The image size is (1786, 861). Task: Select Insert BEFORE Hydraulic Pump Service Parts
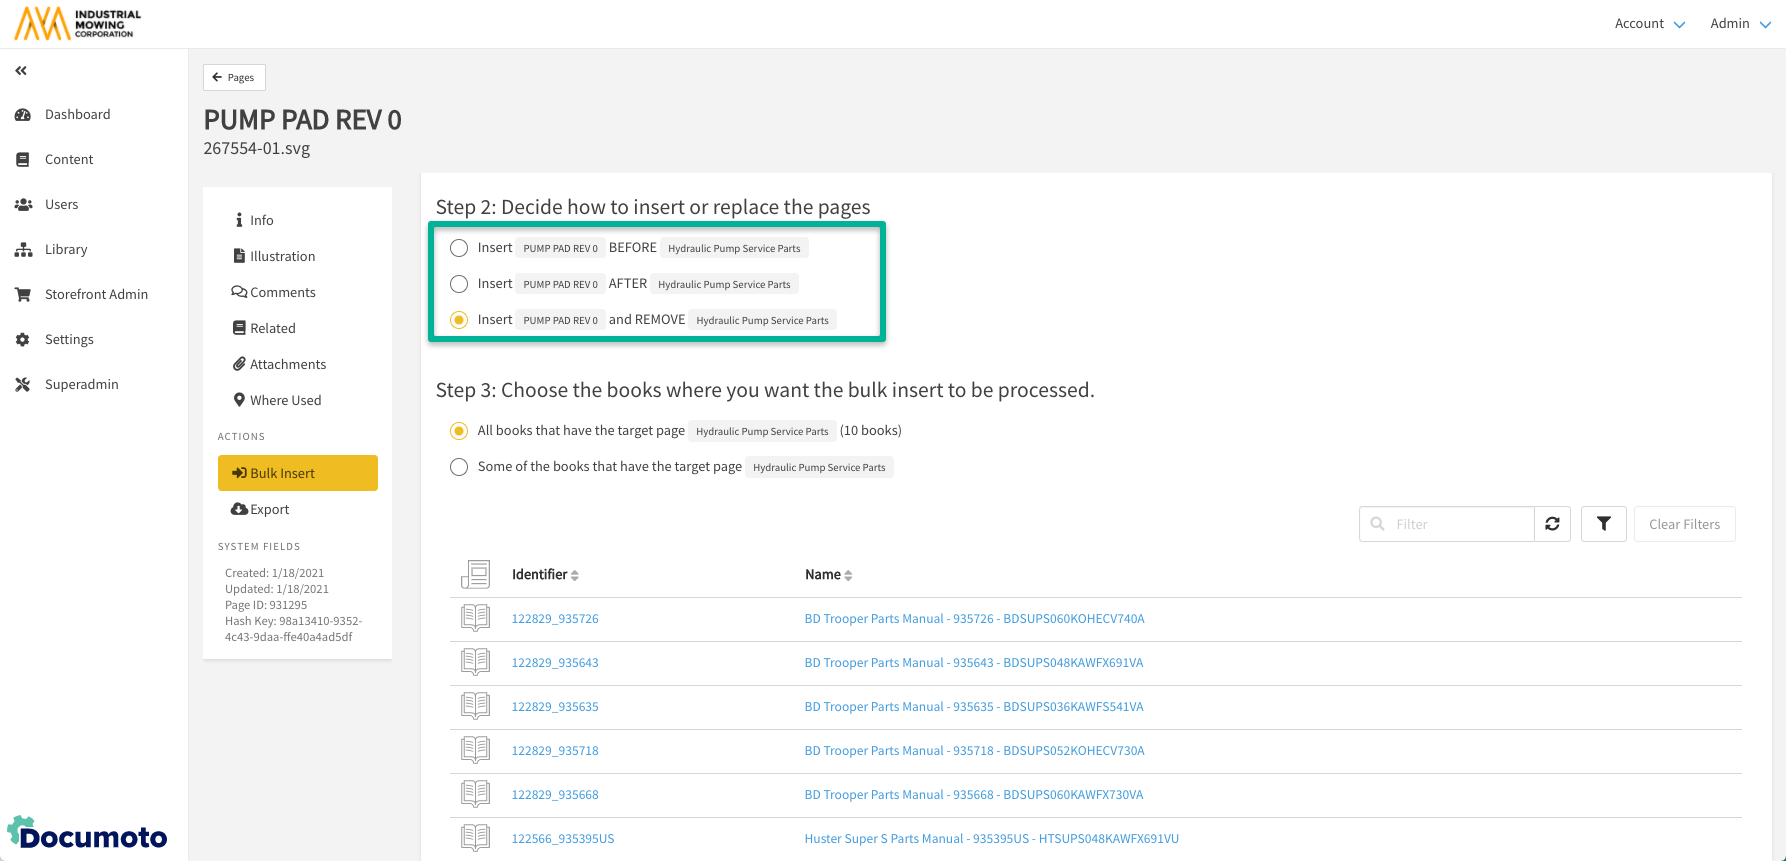459,248
